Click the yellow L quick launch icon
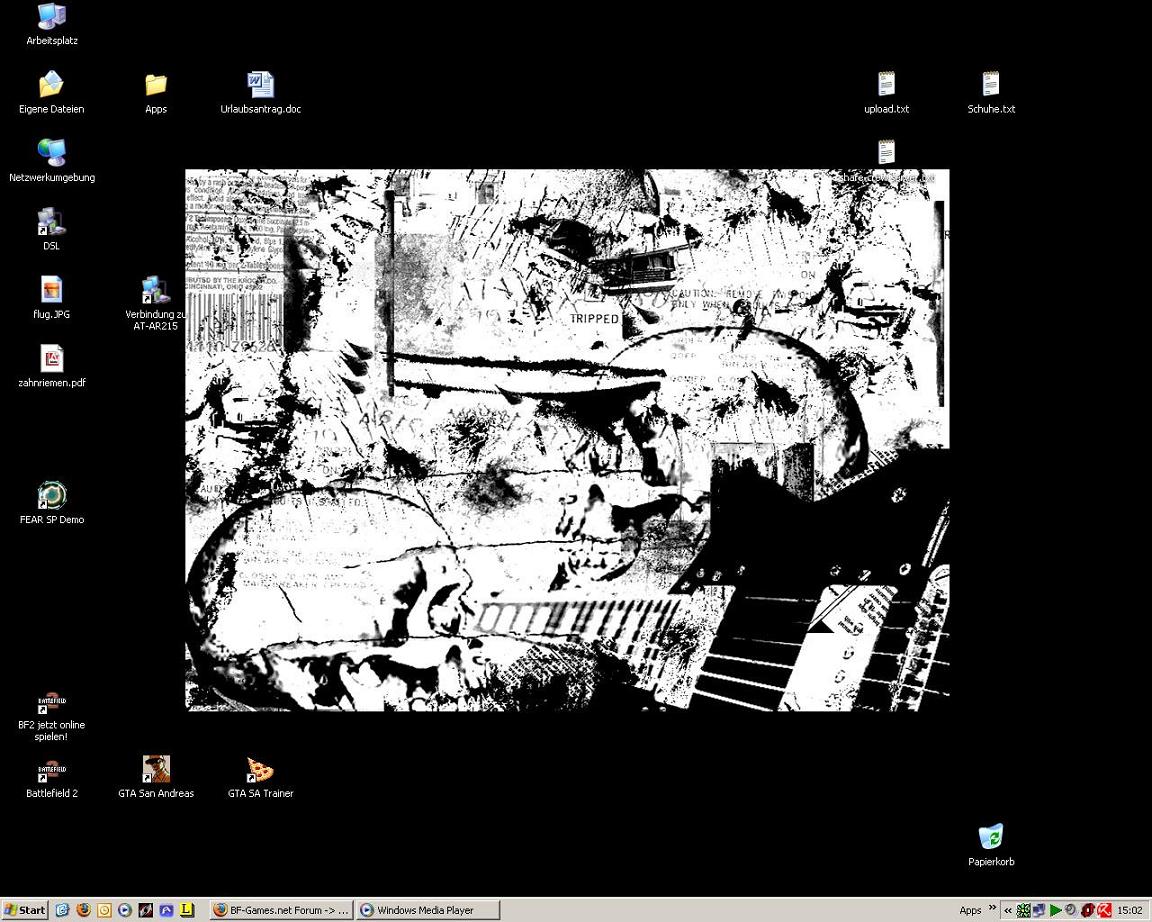This screenshot has width=1152, height=922. 187,910
